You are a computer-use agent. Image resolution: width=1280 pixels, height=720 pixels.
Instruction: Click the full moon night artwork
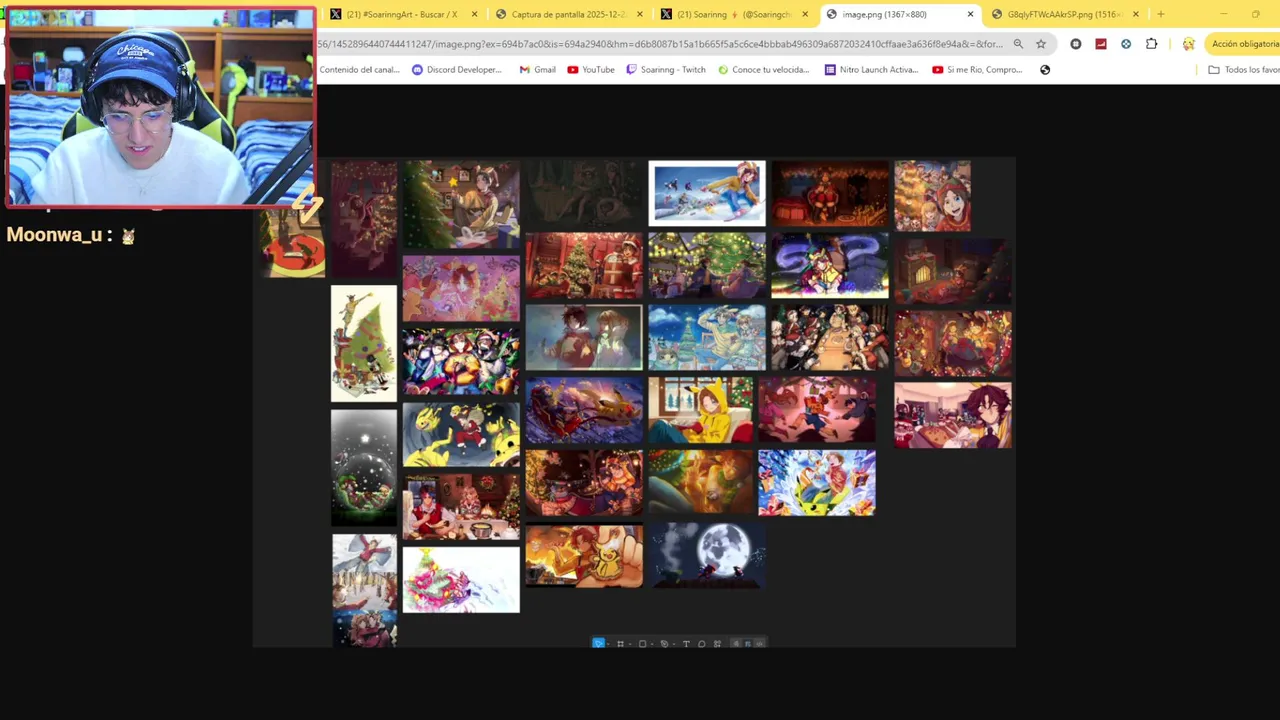[707, 554]
